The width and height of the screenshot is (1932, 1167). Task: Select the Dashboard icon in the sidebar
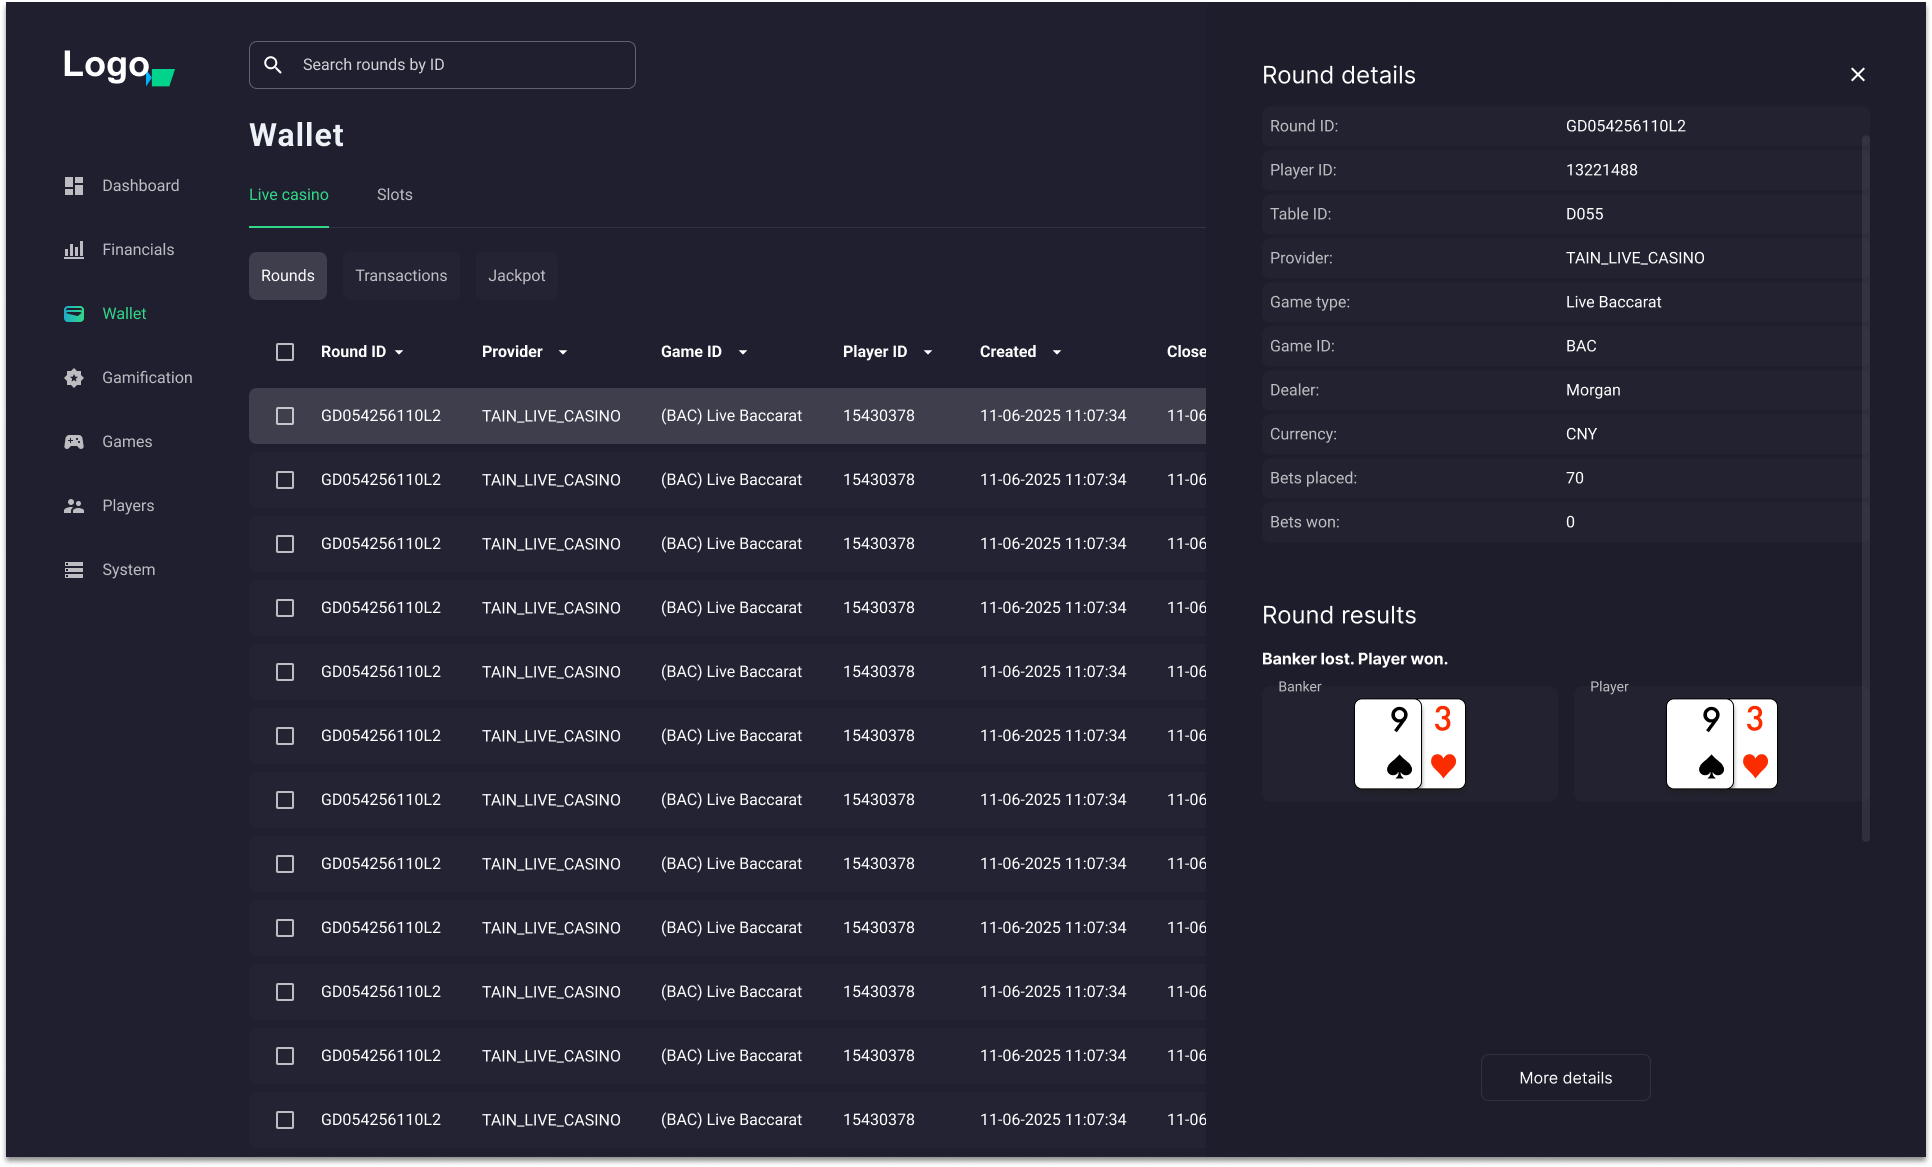click(73, 185)
